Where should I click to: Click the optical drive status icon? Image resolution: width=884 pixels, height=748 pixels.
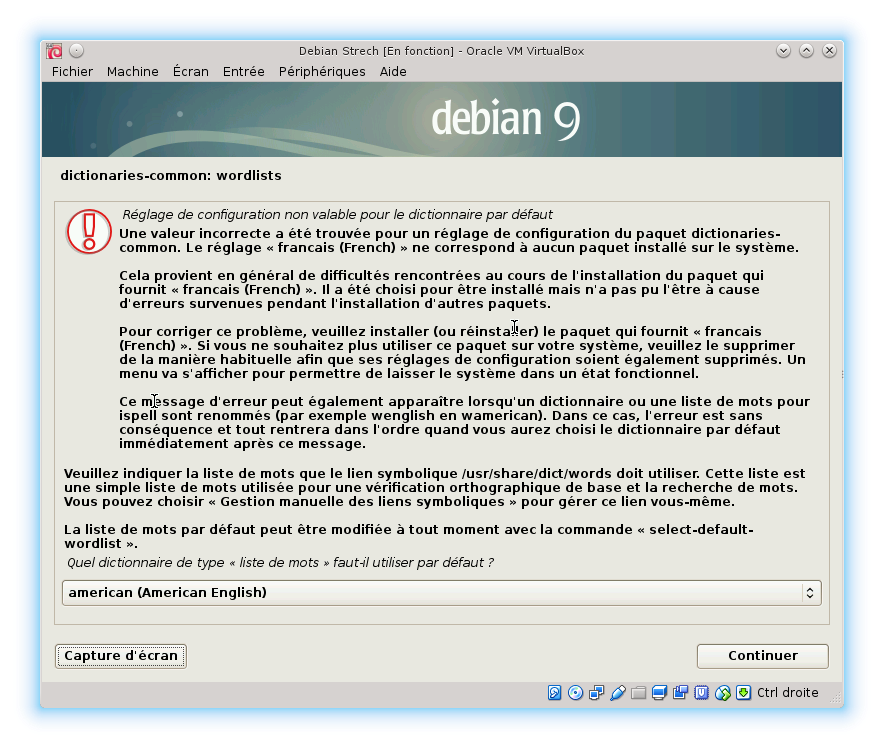tap(575, 693)
